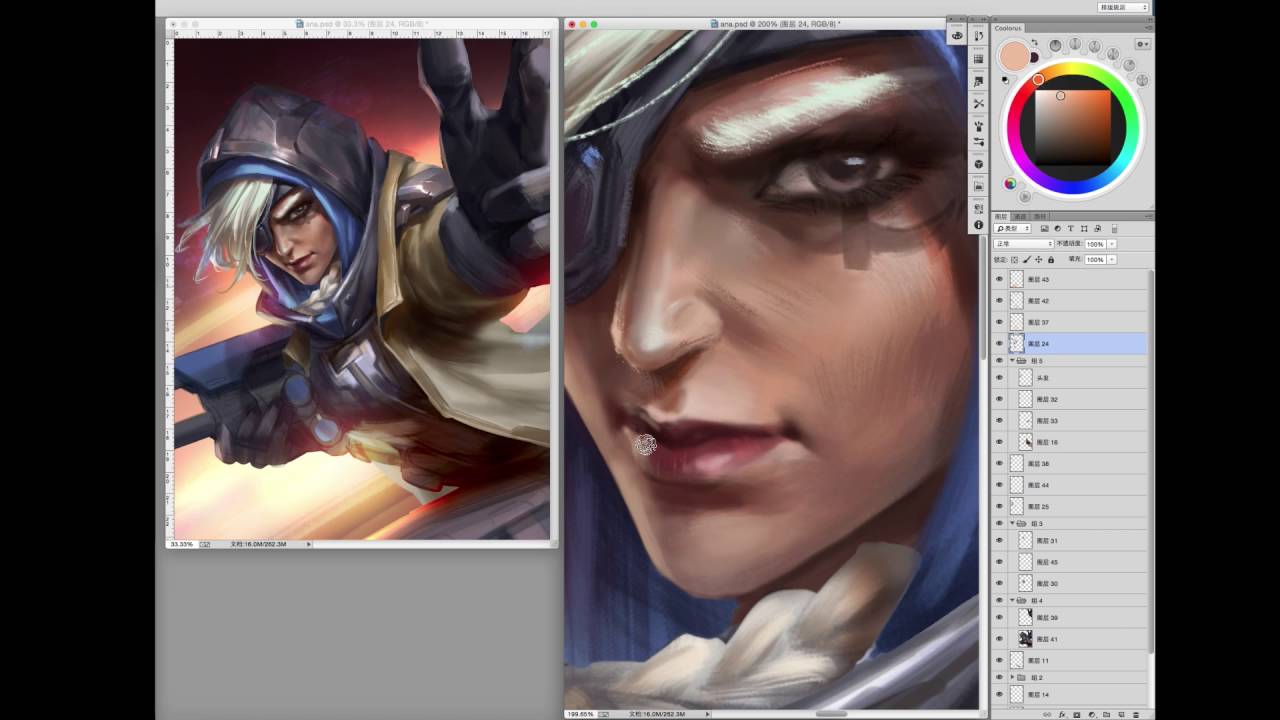Image resolution: width=1280 pixels, height=720 pixels.
Task: Click Coolorus dark background color swatch
Action: (x=1034, y=57)
